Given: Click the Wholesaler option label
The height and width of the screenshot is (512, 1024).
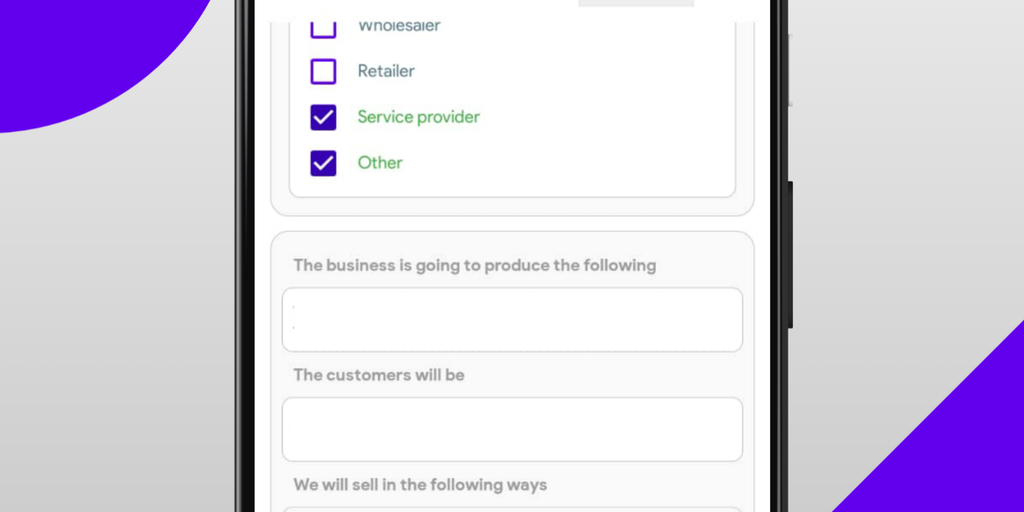Looking at the screenshot, I should [398, 27].
